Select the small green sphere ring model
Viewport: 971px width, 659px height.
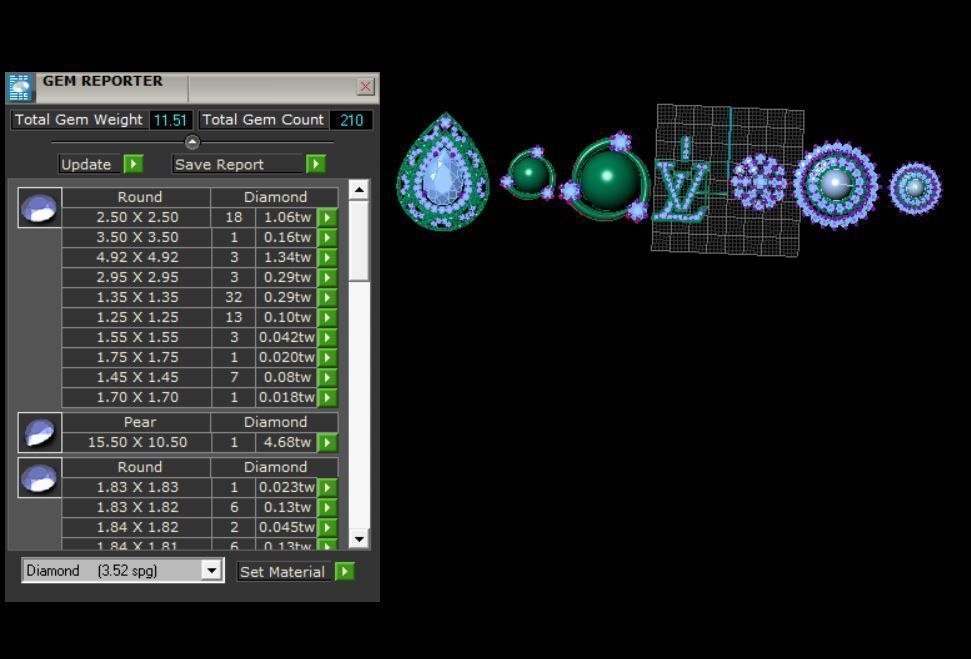[x=528, y=174]
